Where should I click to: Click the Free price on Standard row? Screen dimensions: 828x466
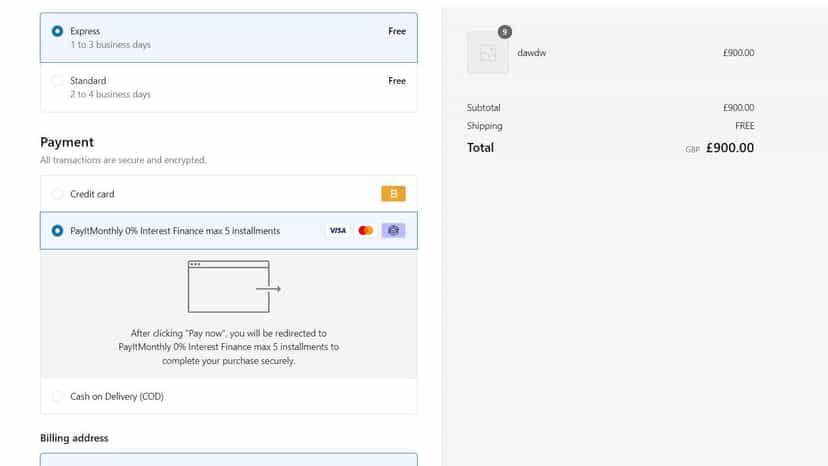pos(397,81)
